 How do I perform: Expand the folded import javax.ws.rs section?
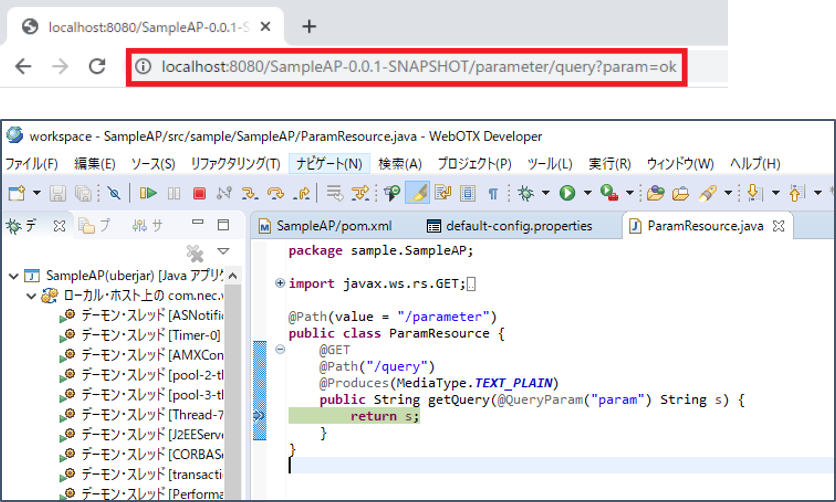click(278, 284)
